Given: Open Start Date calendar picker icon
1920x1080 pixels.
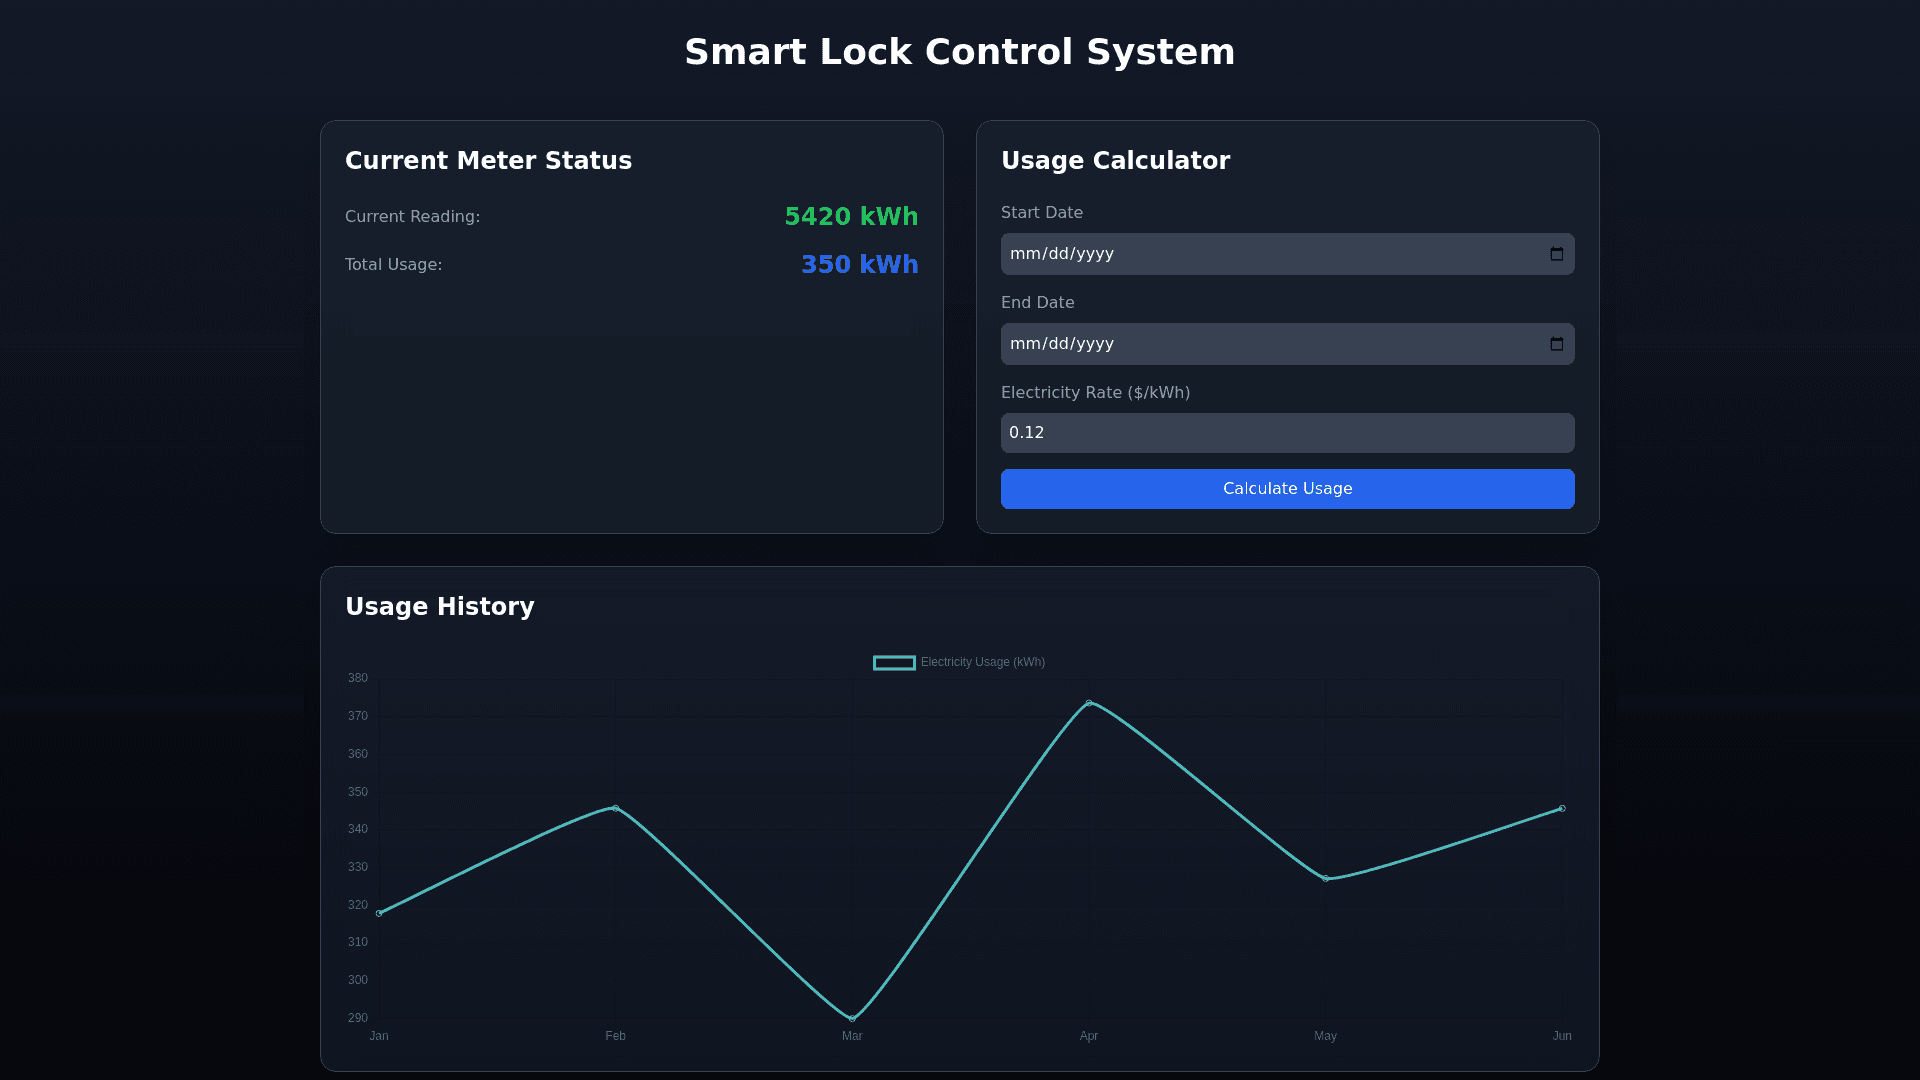Looking at the screenshot, I should [x=1556, y=254].
